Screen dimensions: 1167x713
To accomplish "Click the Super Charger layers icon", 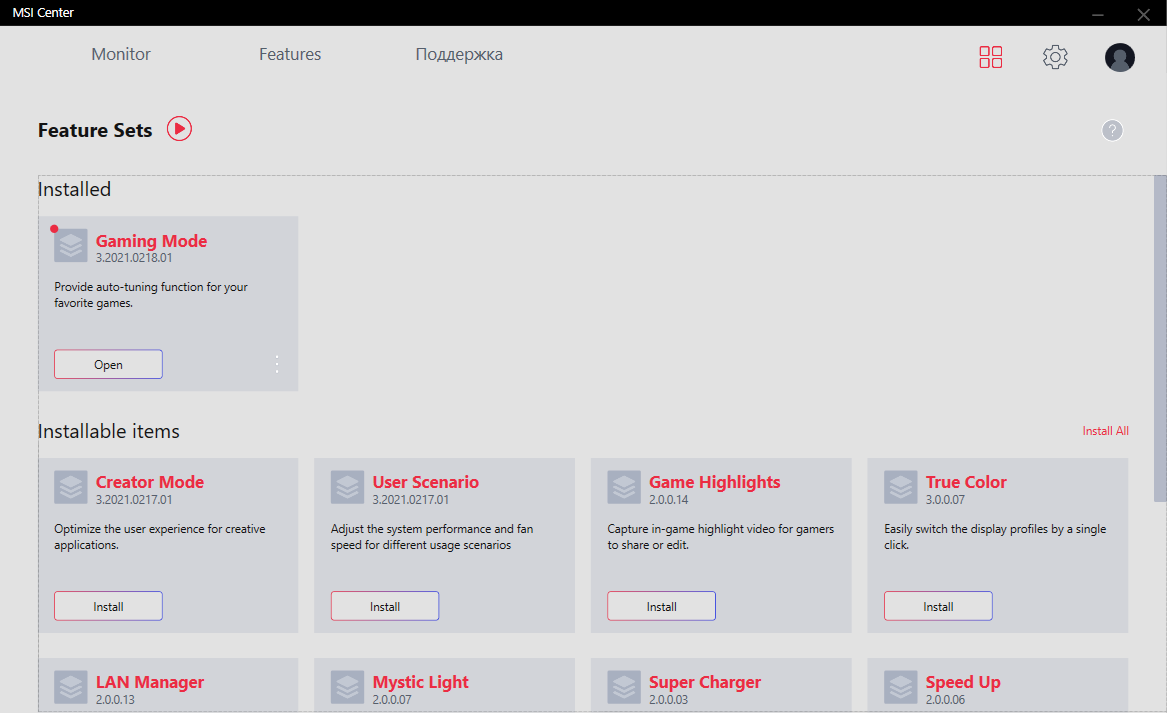I will tap(624, 688).
